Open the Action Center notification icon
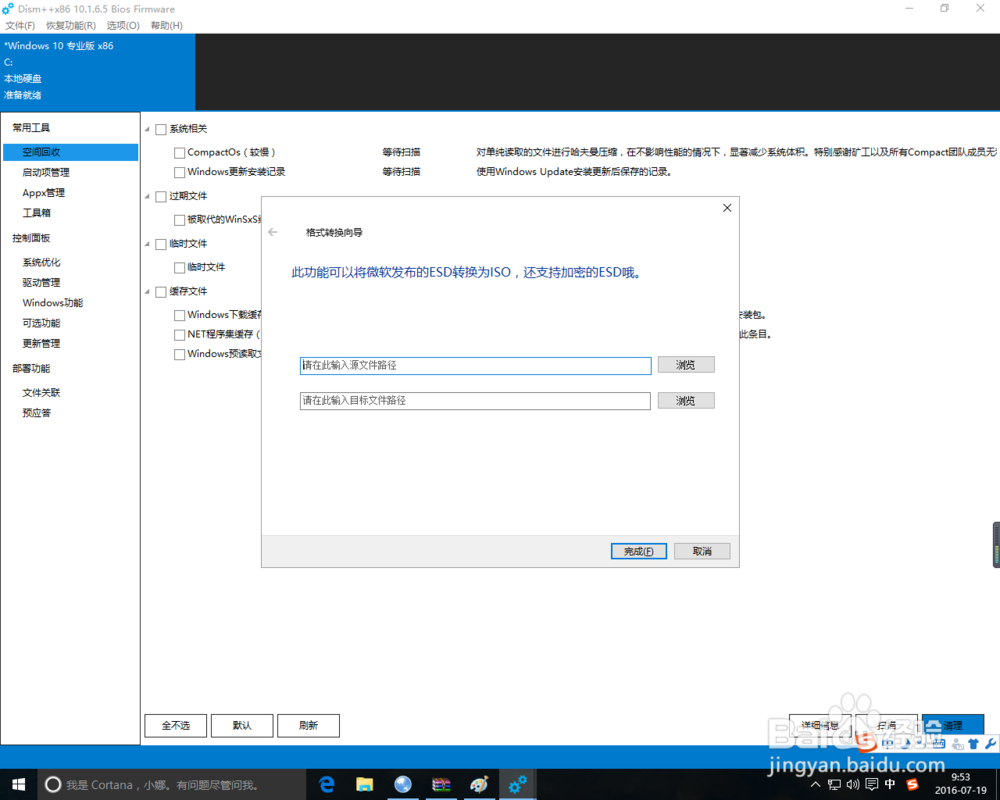 [x=872, y=784]
